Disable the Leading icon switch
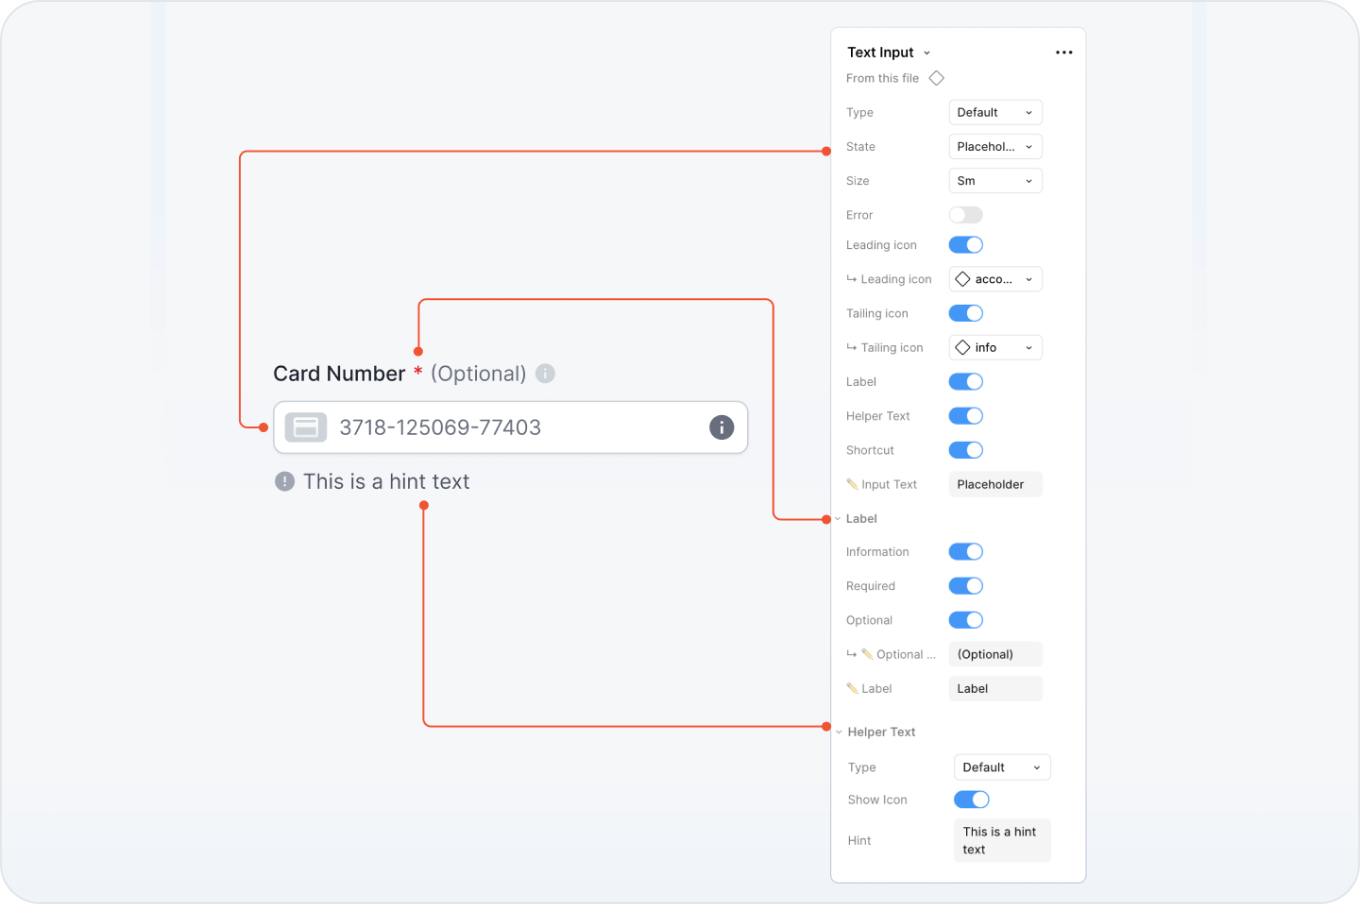 (966, 245)
